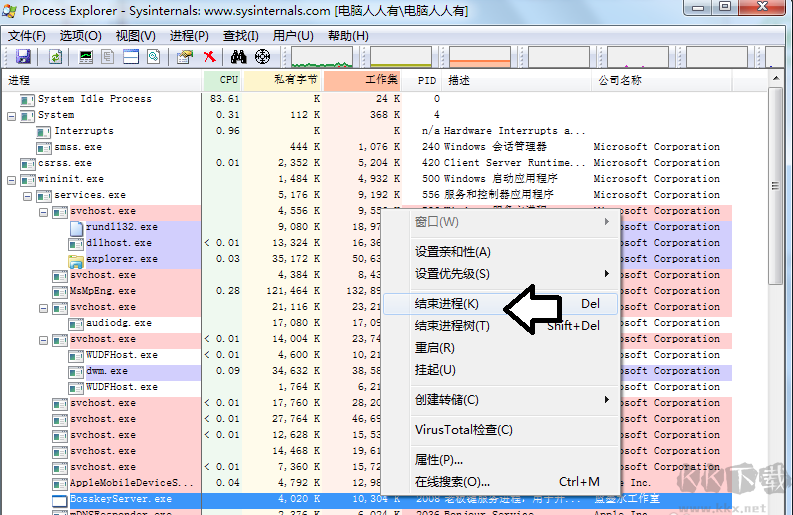Click the Refresh Now toolbar icon
The image size is (793, 515).
point(55,57)
